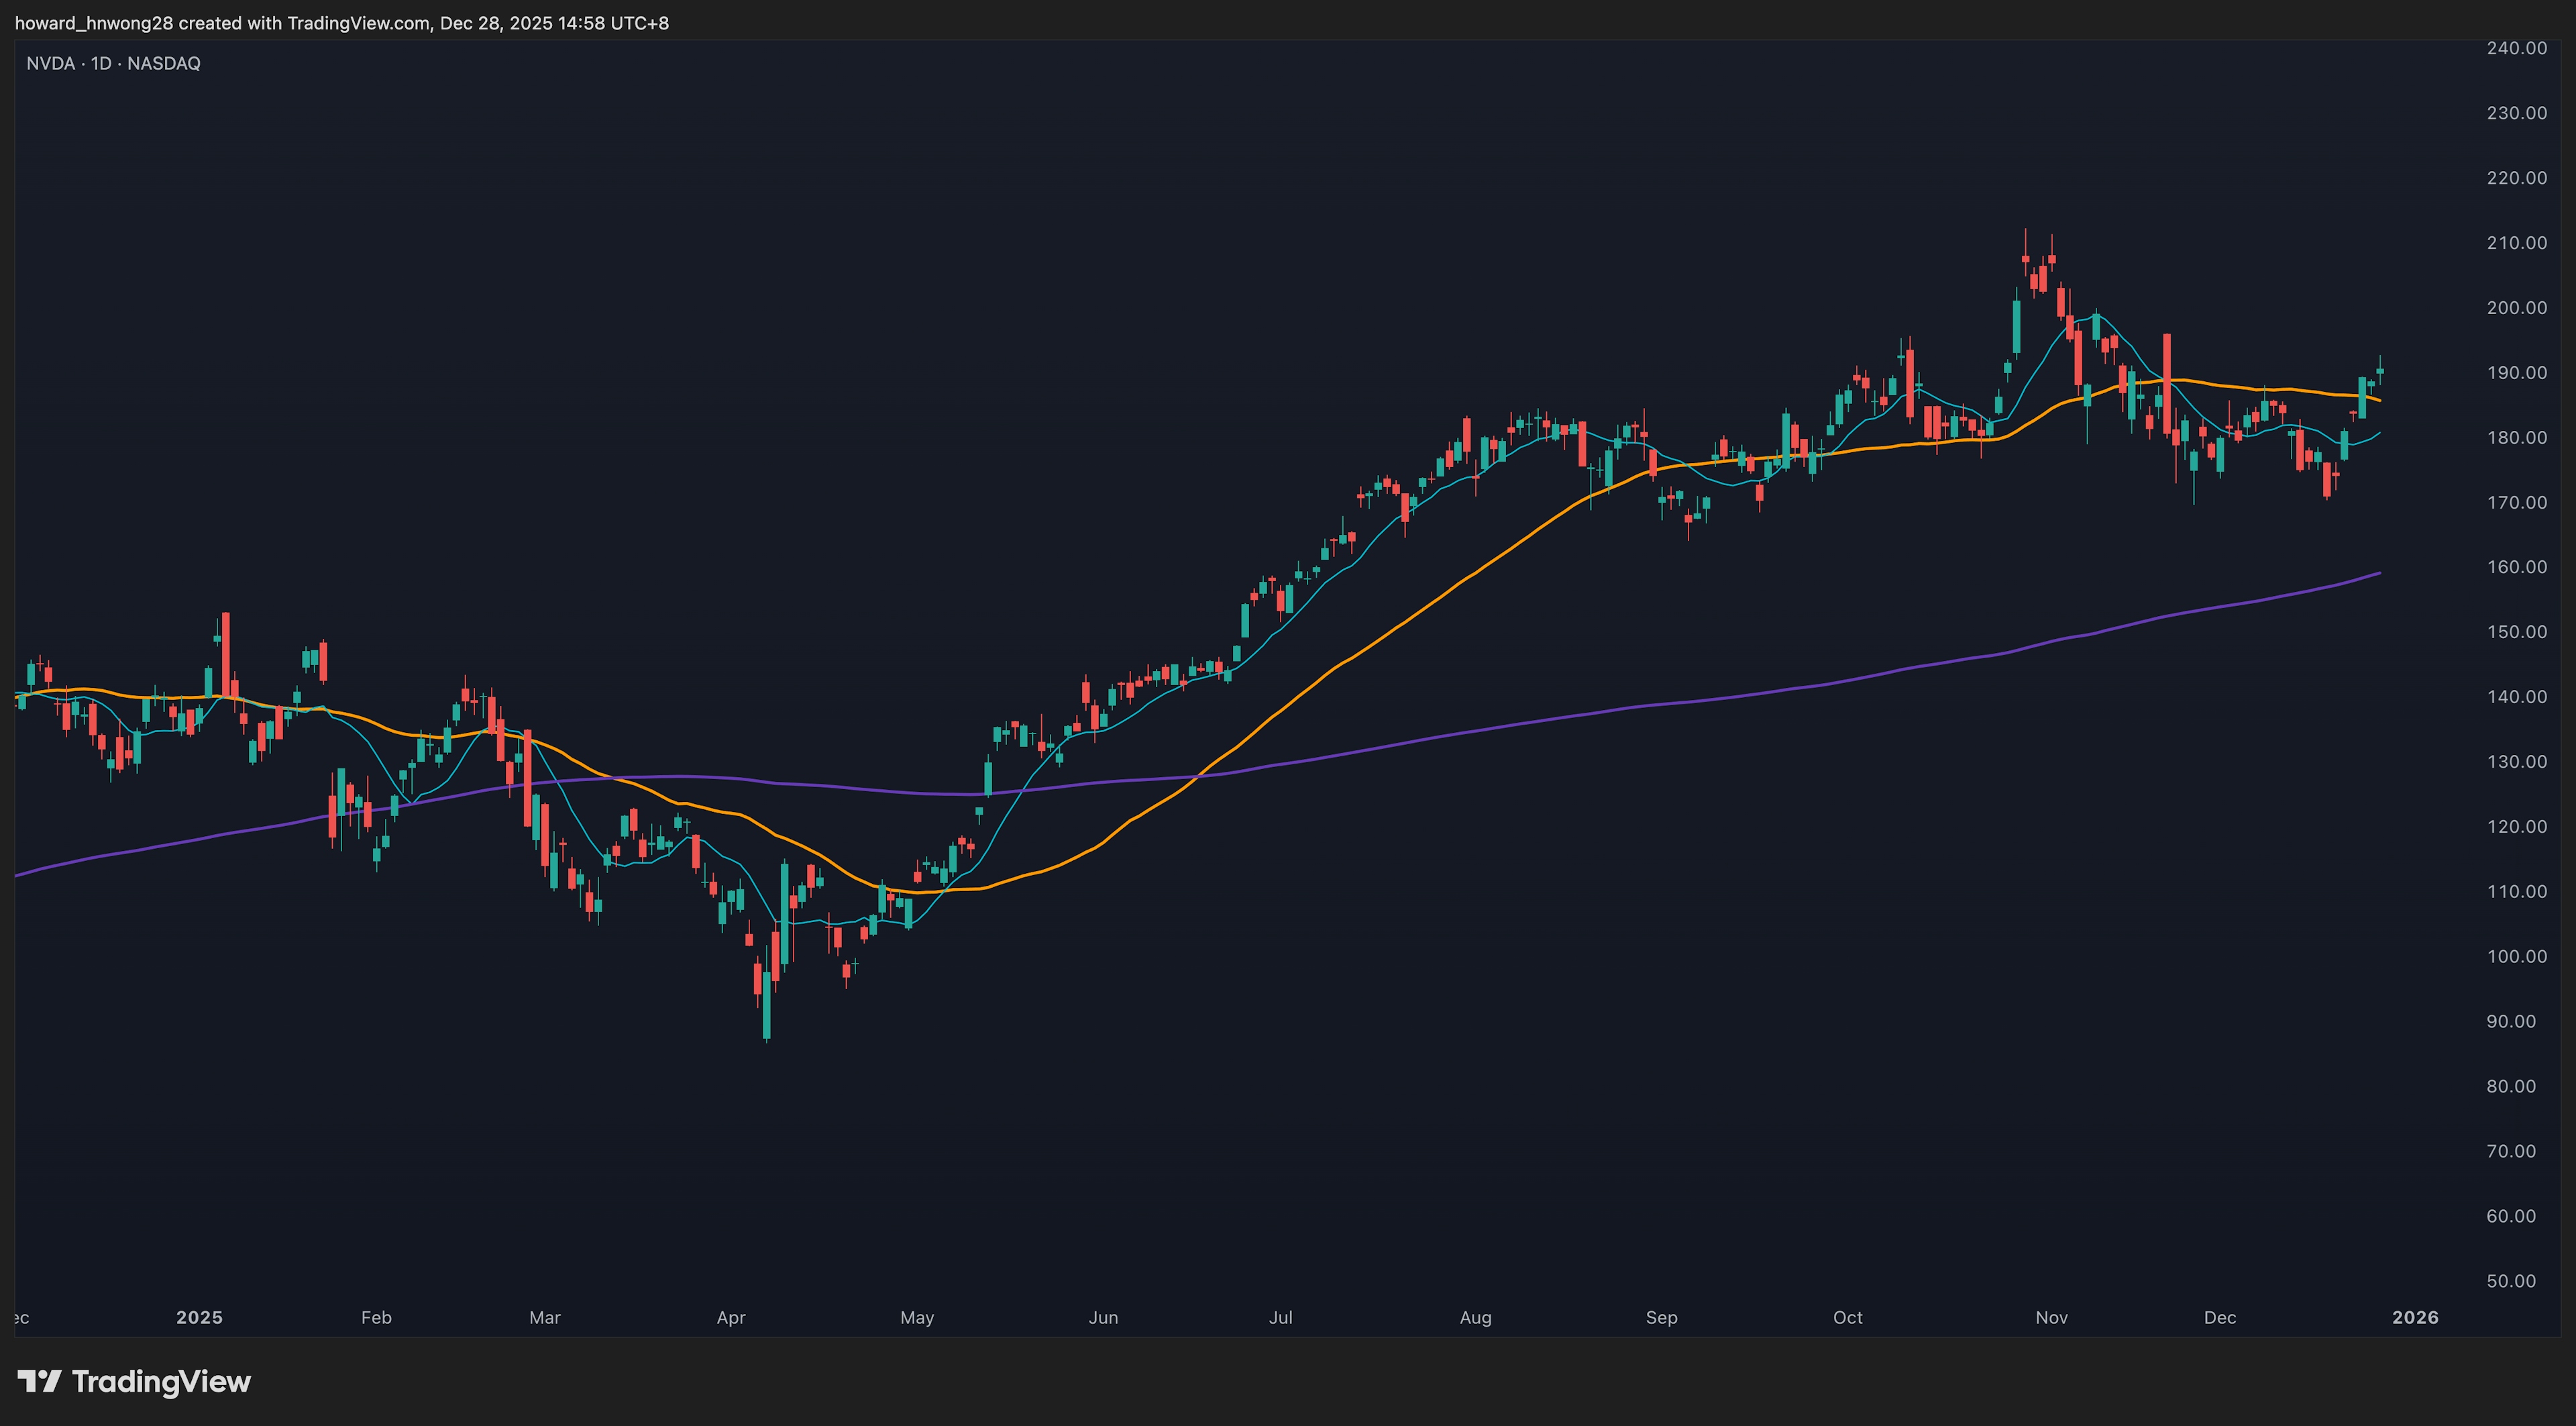Select the 240.00 price axis label
The height and width of the screenshot is (1426, 2576).
(x=2516, y=48)
